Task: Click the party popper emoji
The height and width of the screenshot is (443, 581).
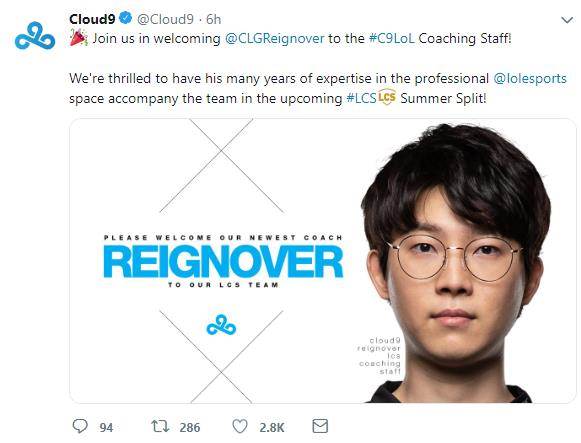Action: [78, 39]
